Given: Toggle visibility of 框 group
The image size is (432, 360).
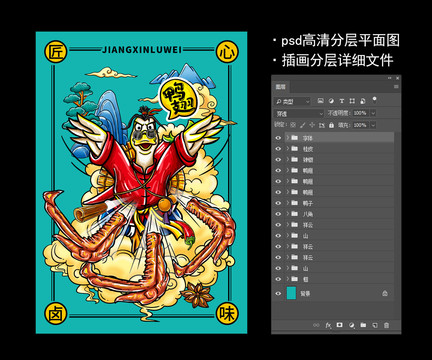Looking at the screenshot, I should (278, 279).
